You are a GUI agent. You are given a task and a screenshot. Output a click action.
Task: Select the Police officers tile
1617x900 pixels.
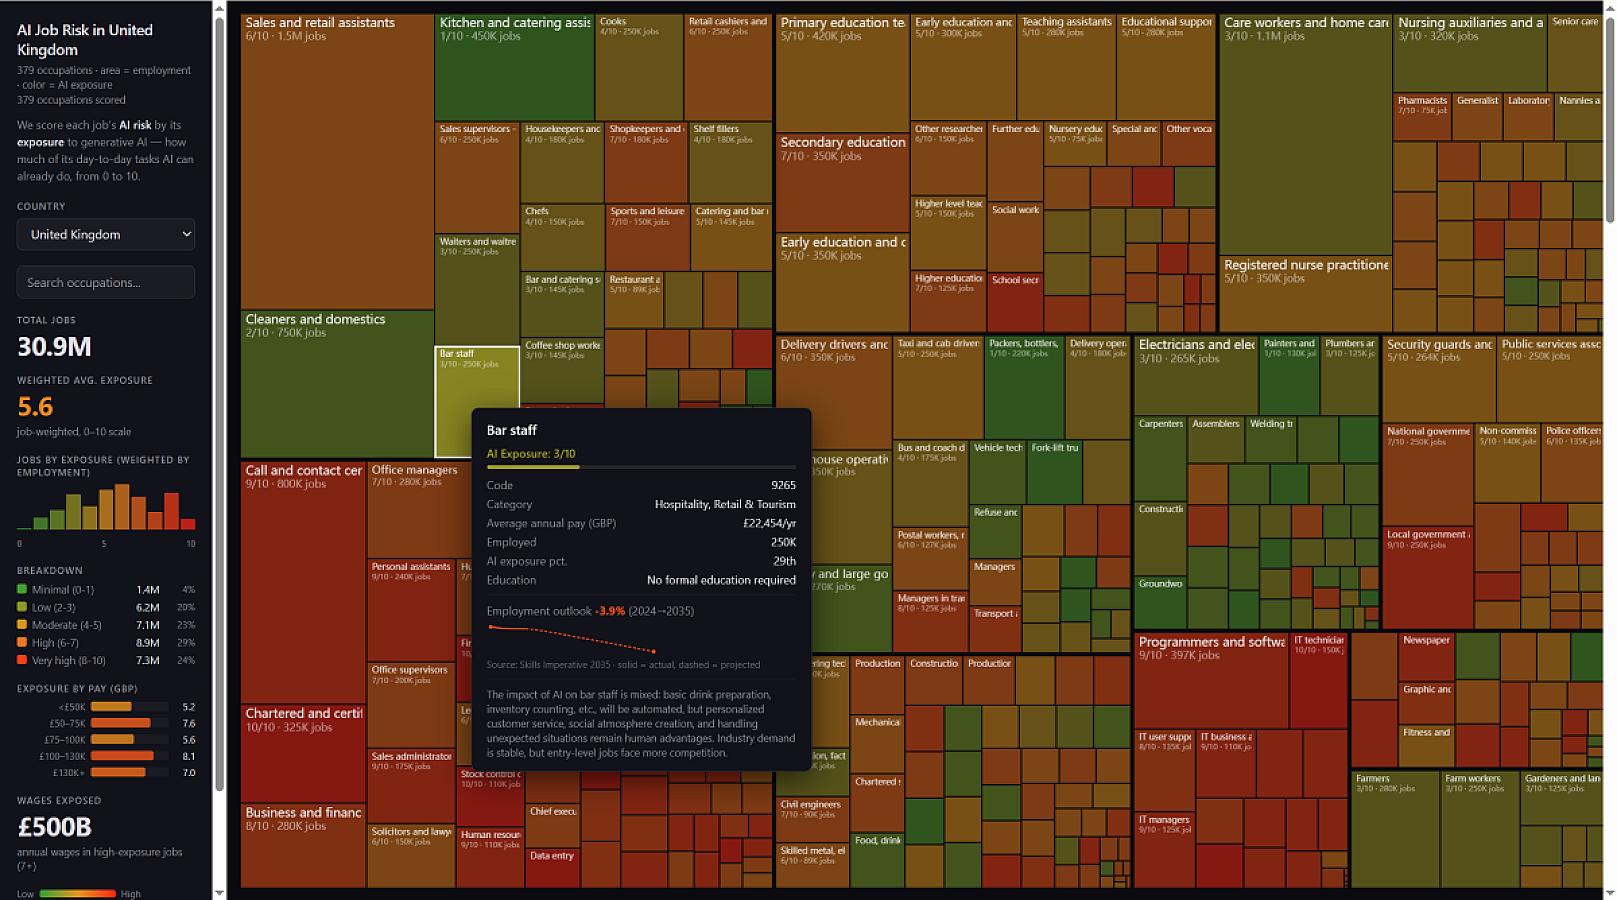[1572, 462]
